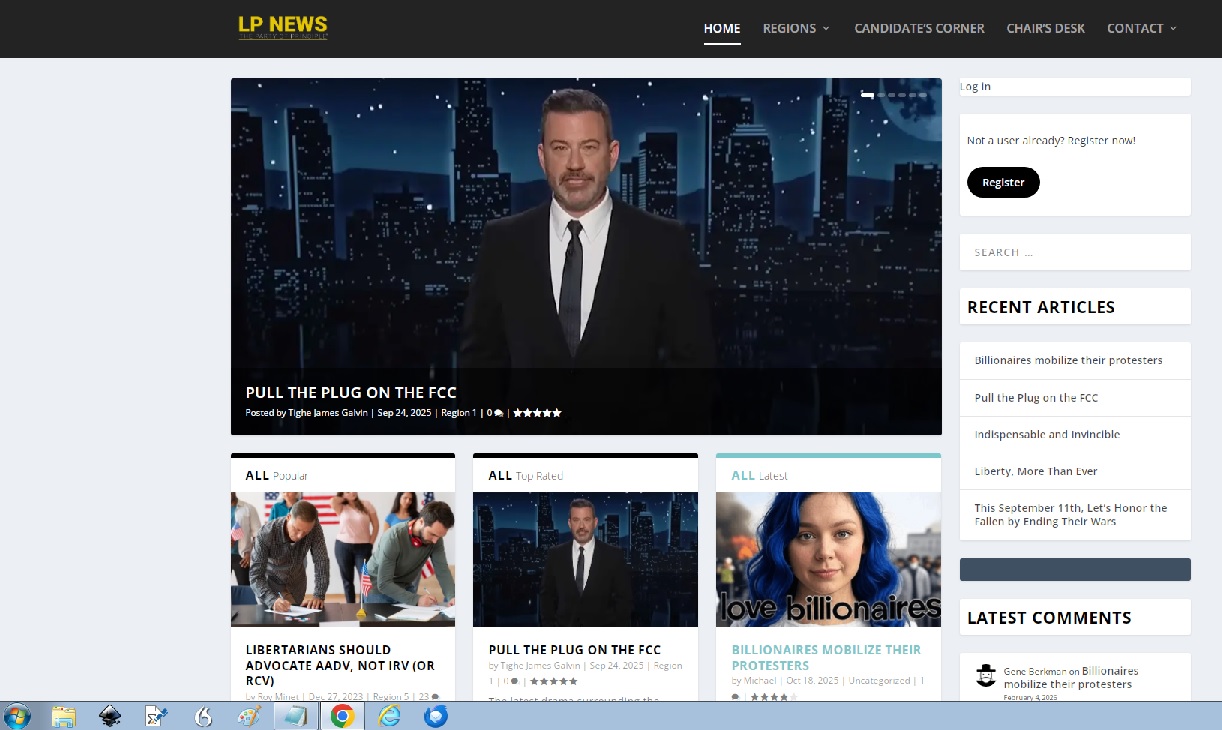
Task: Open Inkscape from the taskbar
Action: pos(110,716)
